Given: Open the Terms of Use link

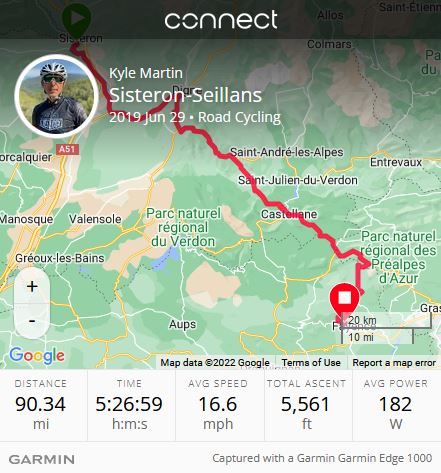Looking at the screenshot, I should 311,362.
